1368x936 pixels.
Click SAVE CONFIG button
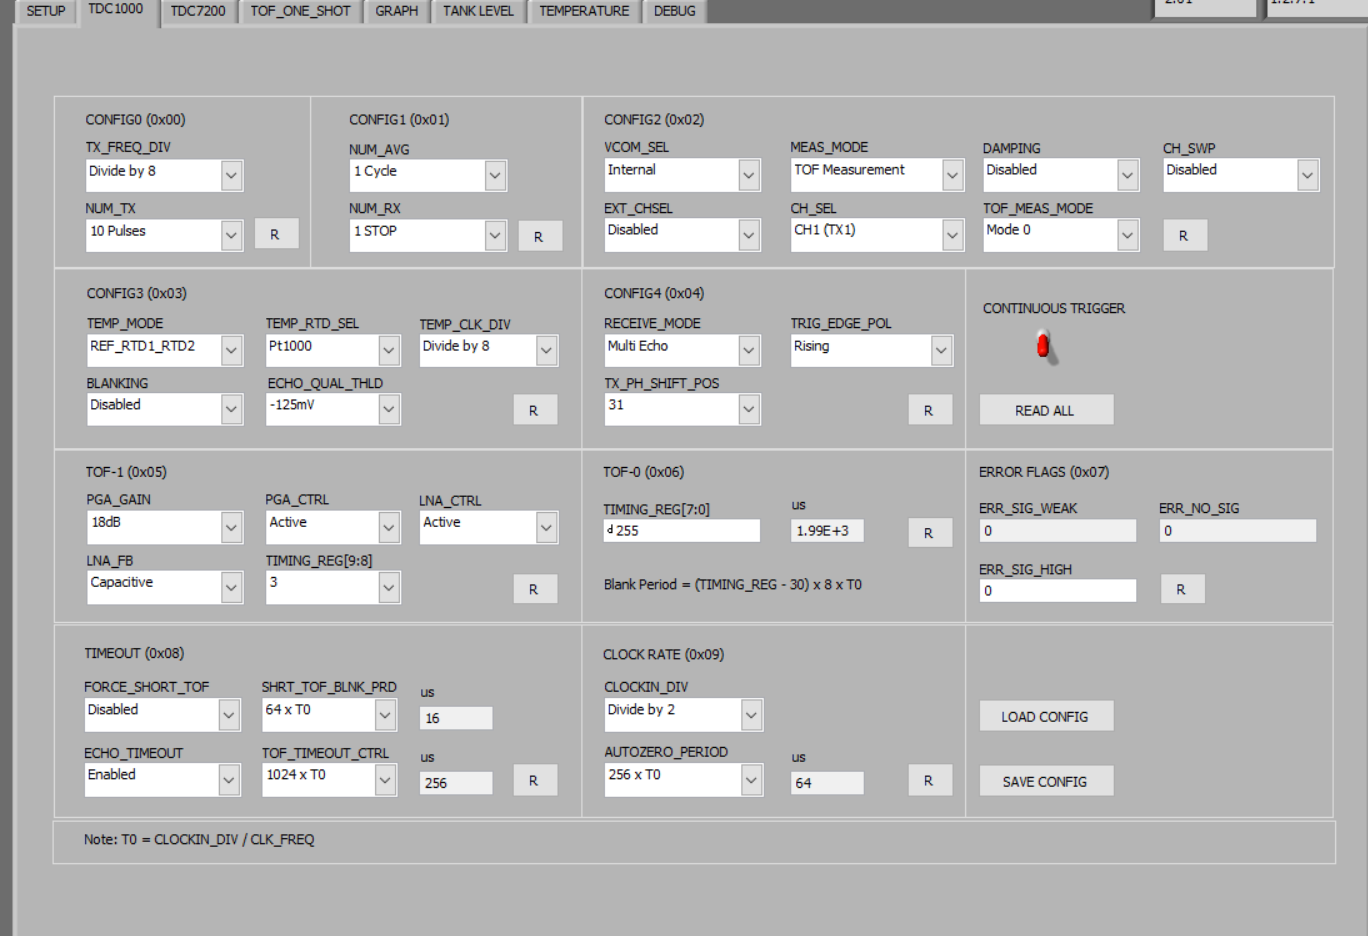(1046, 781)
